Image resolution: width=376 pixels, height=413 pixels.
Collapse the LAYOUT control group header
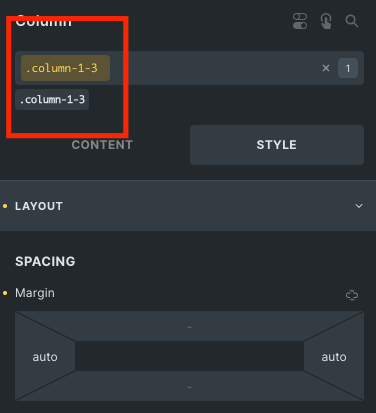188,206
